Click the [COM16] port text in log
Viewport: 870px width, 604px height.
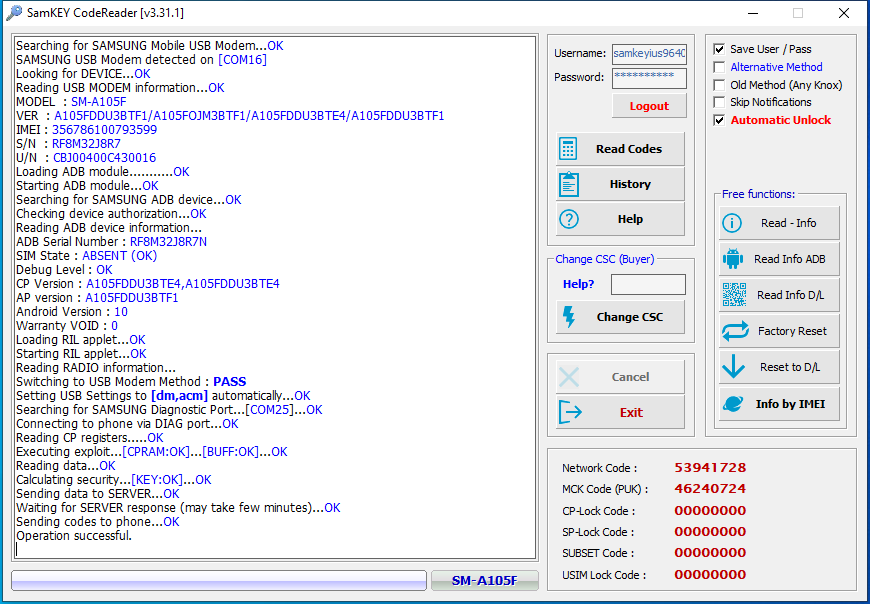(242, 60)
